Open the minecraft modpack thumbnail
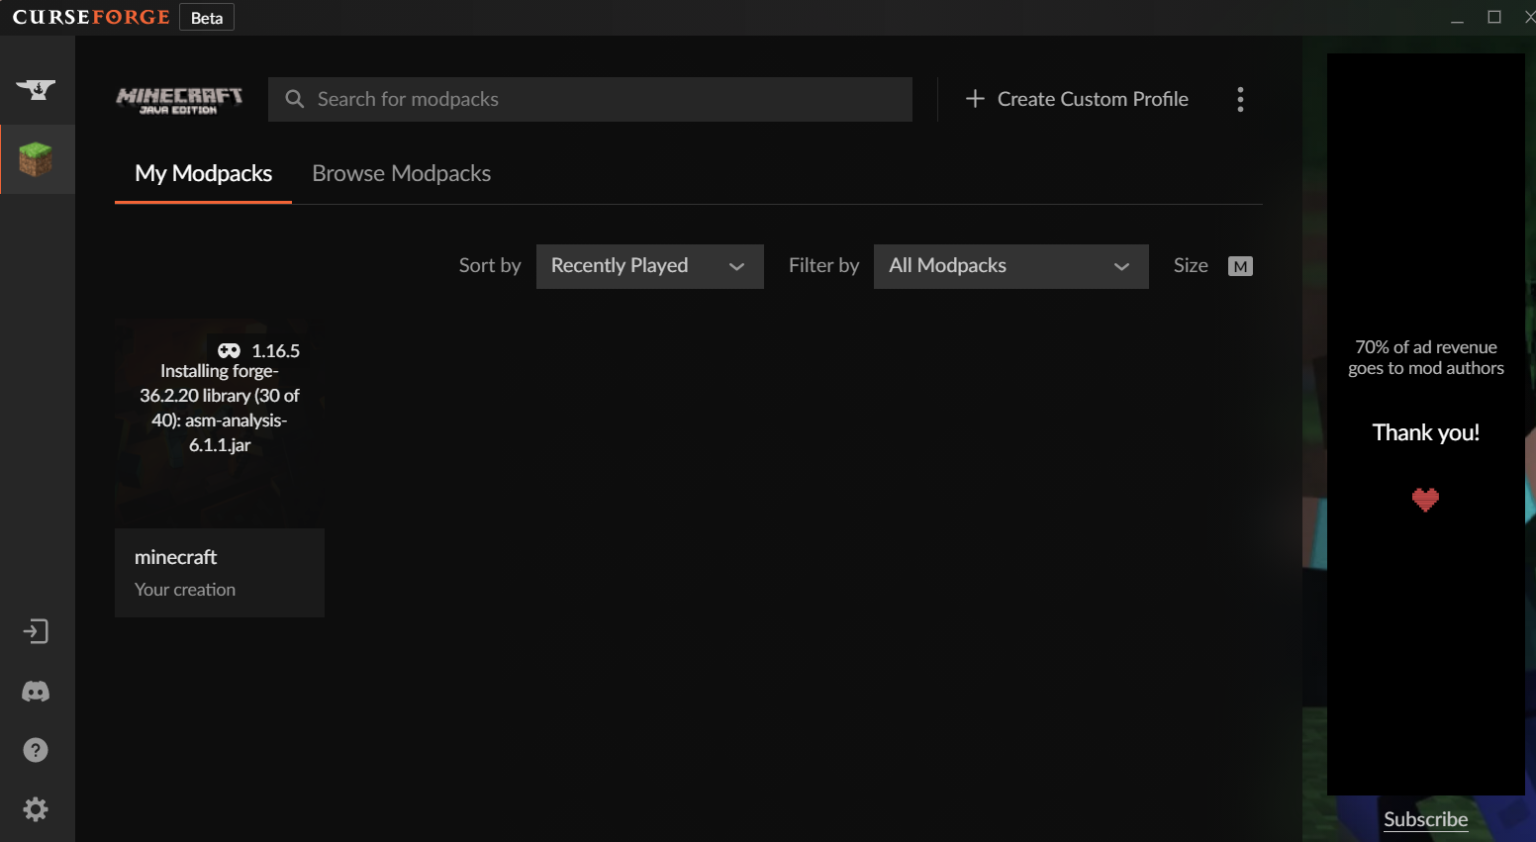This screenshot has height=842, width=1536. [220, 423]
